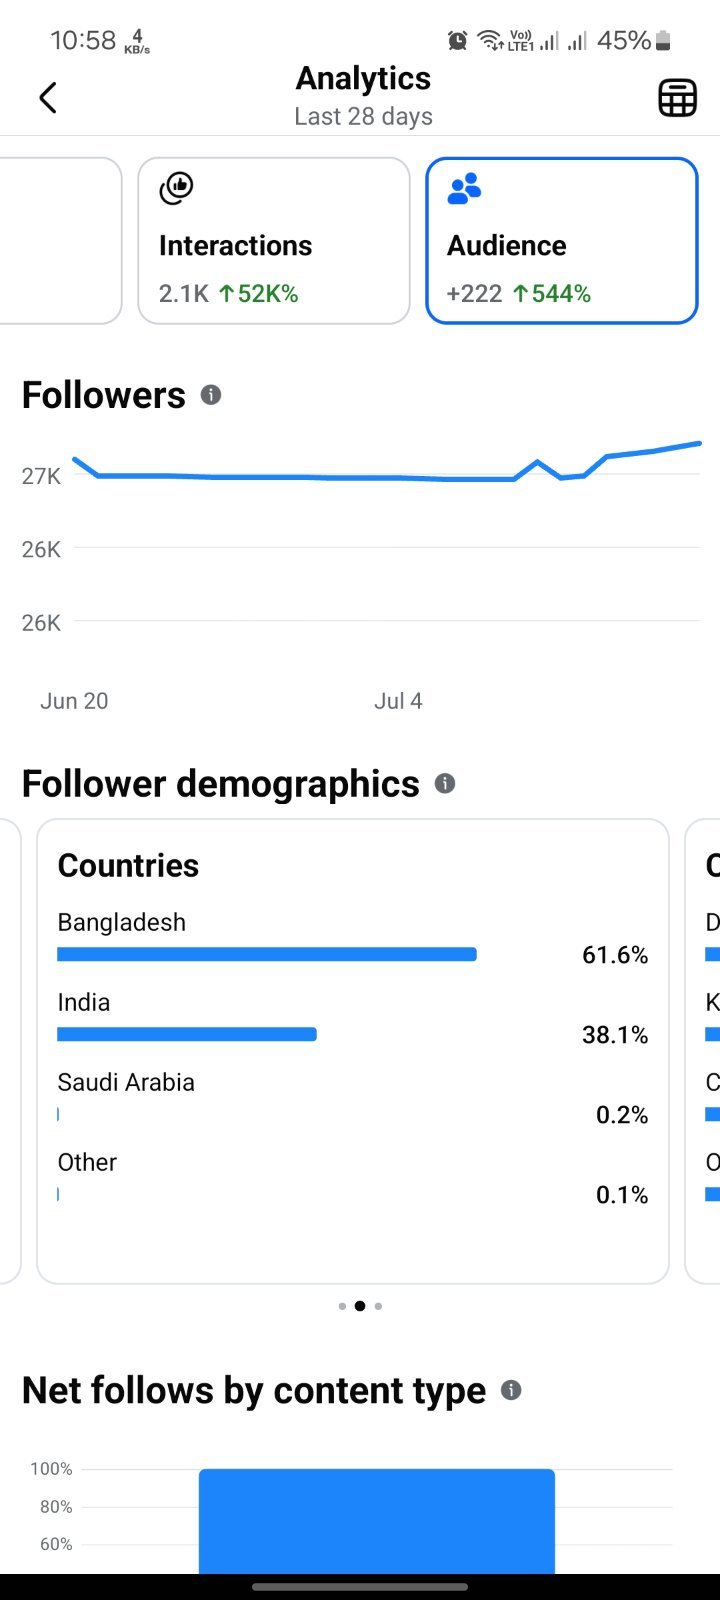Tap the people Audience icon
The height and width of the screenshot is (1600, 720).
(464, 188)
